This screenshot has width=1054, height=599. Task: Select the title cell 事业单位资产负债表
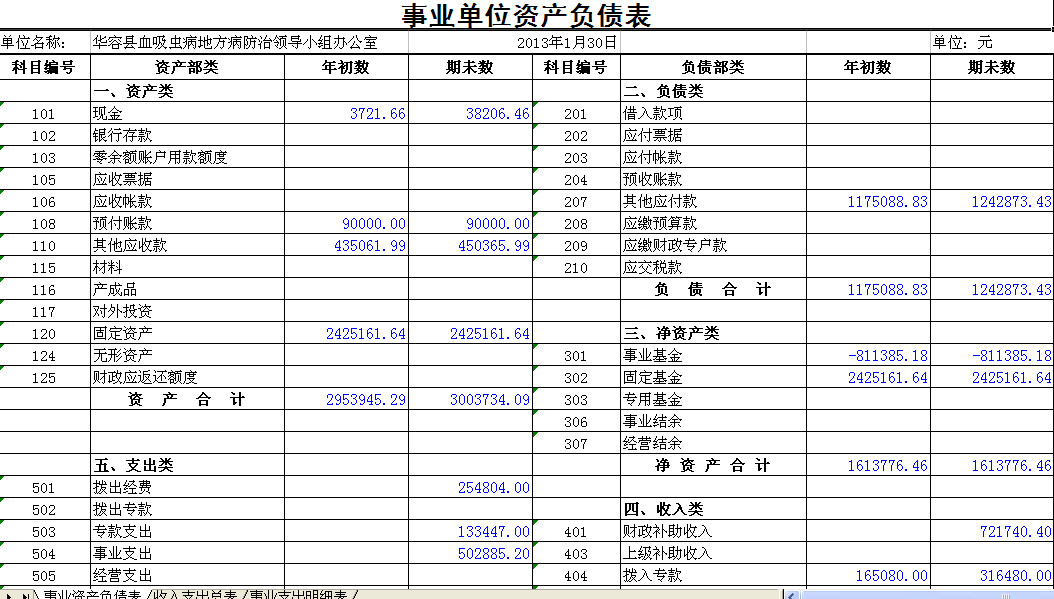(526, 16)
